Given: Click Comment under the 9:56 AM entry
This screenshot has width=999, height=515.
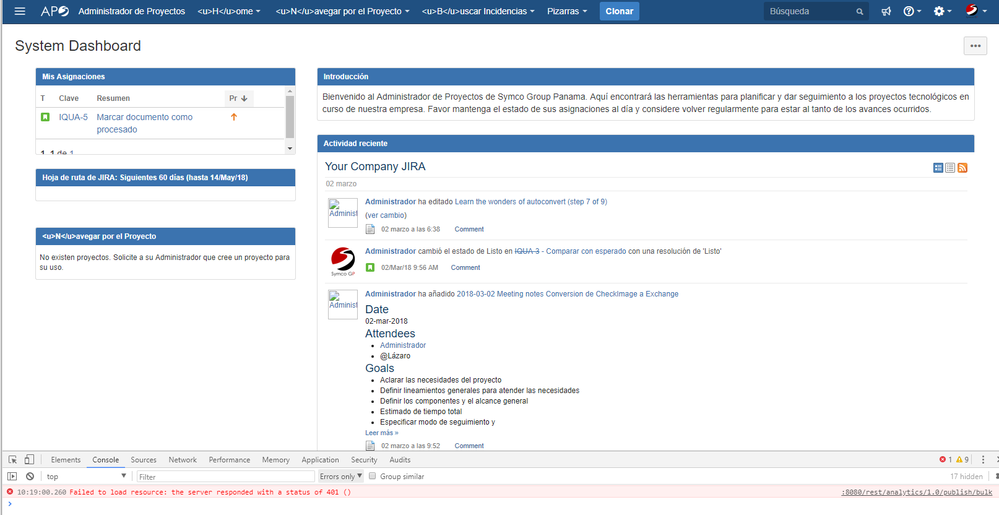Looking at the screenshot, I should pyautogui.click(x=465, y=268).
